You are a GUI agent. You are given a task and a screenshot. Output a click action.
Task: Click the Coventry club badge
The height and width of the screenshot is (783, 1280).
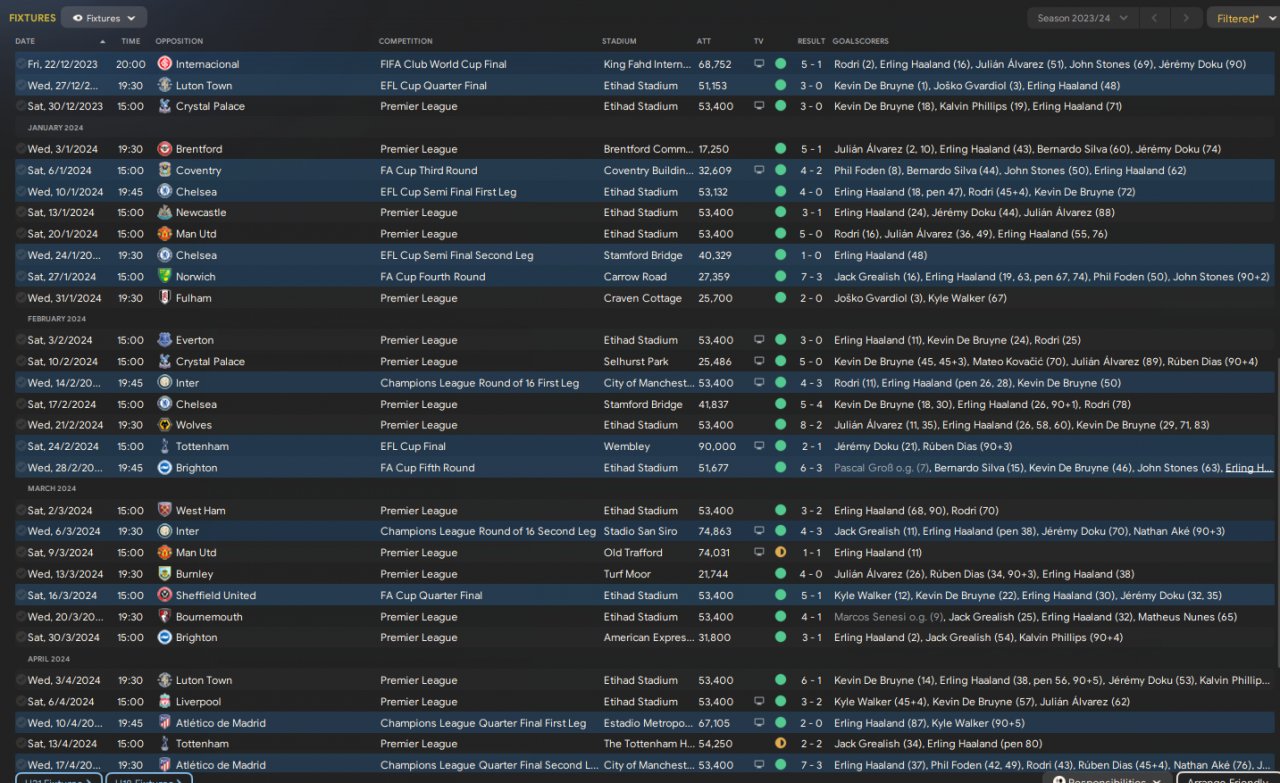click(165, 170)
